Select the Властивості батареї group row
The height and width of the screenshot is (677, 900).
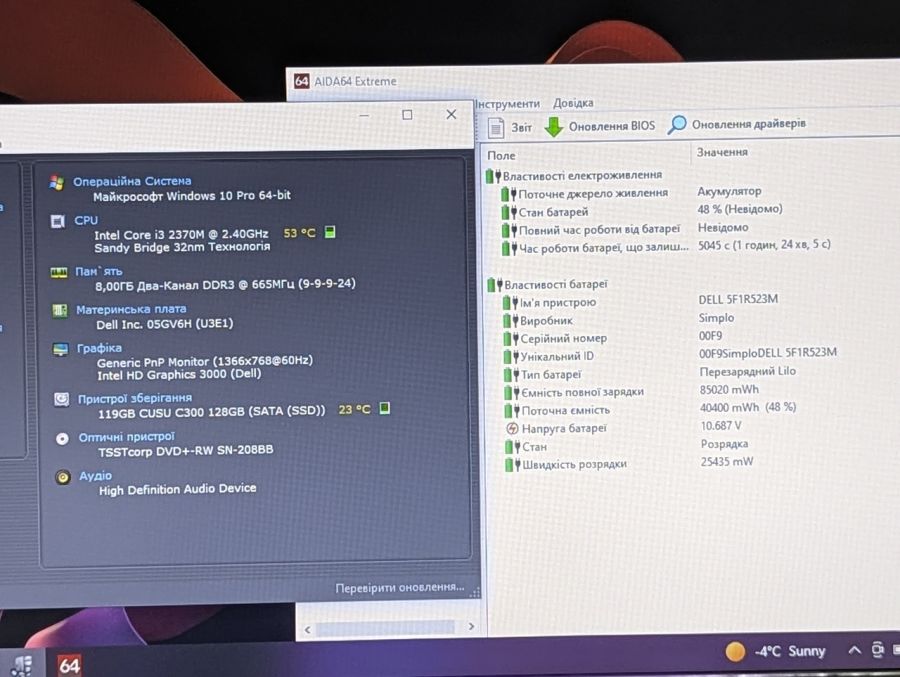click(547, 284)
